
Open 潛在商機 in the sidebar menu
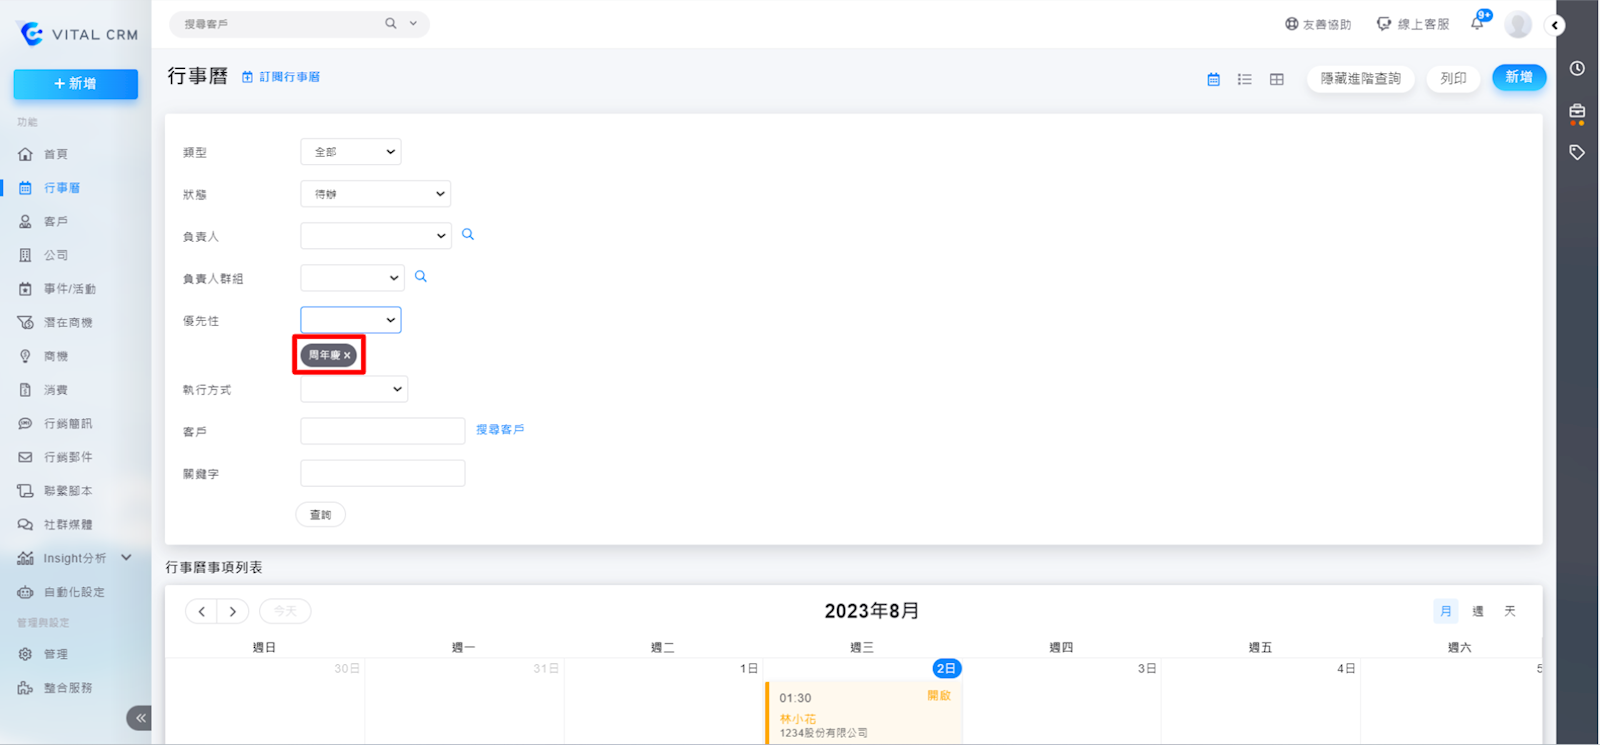point(67,323)
